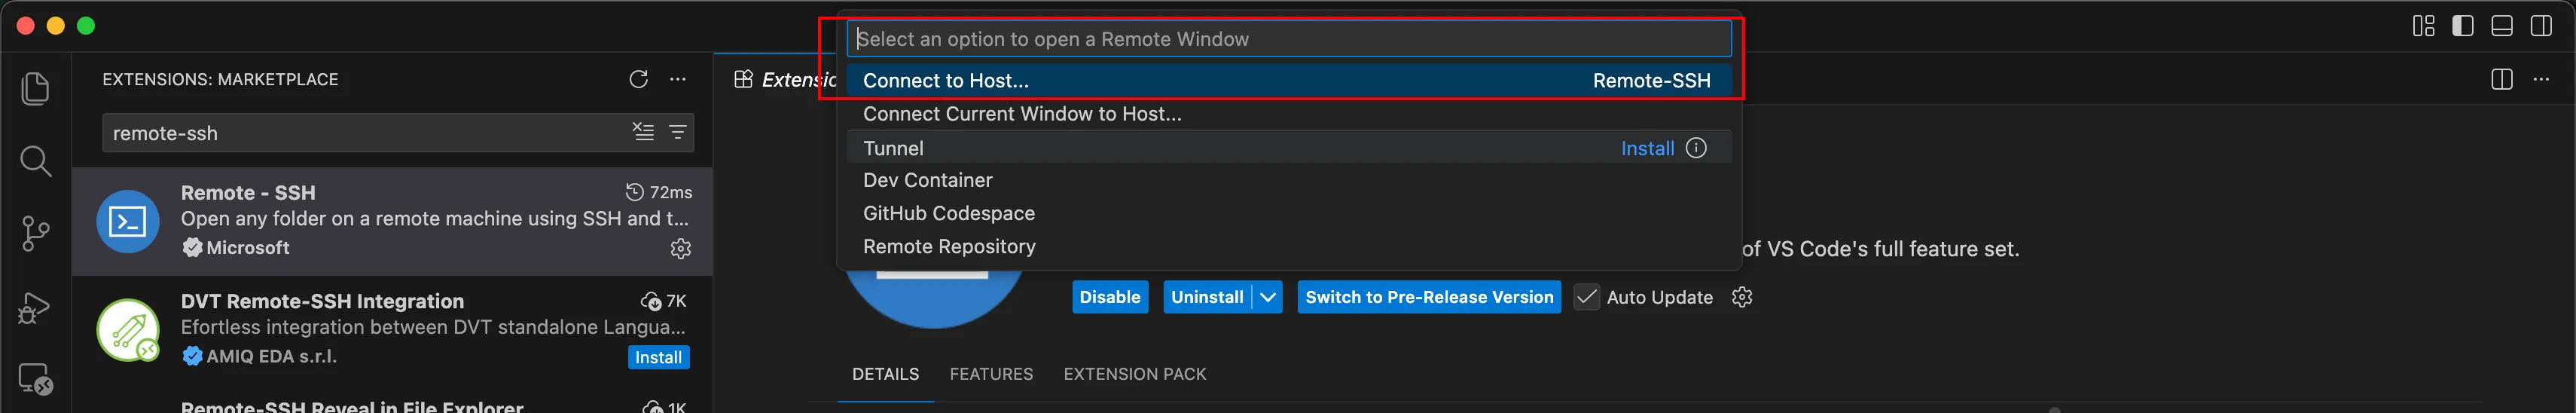Click the Disable button

pos(1110,297)
